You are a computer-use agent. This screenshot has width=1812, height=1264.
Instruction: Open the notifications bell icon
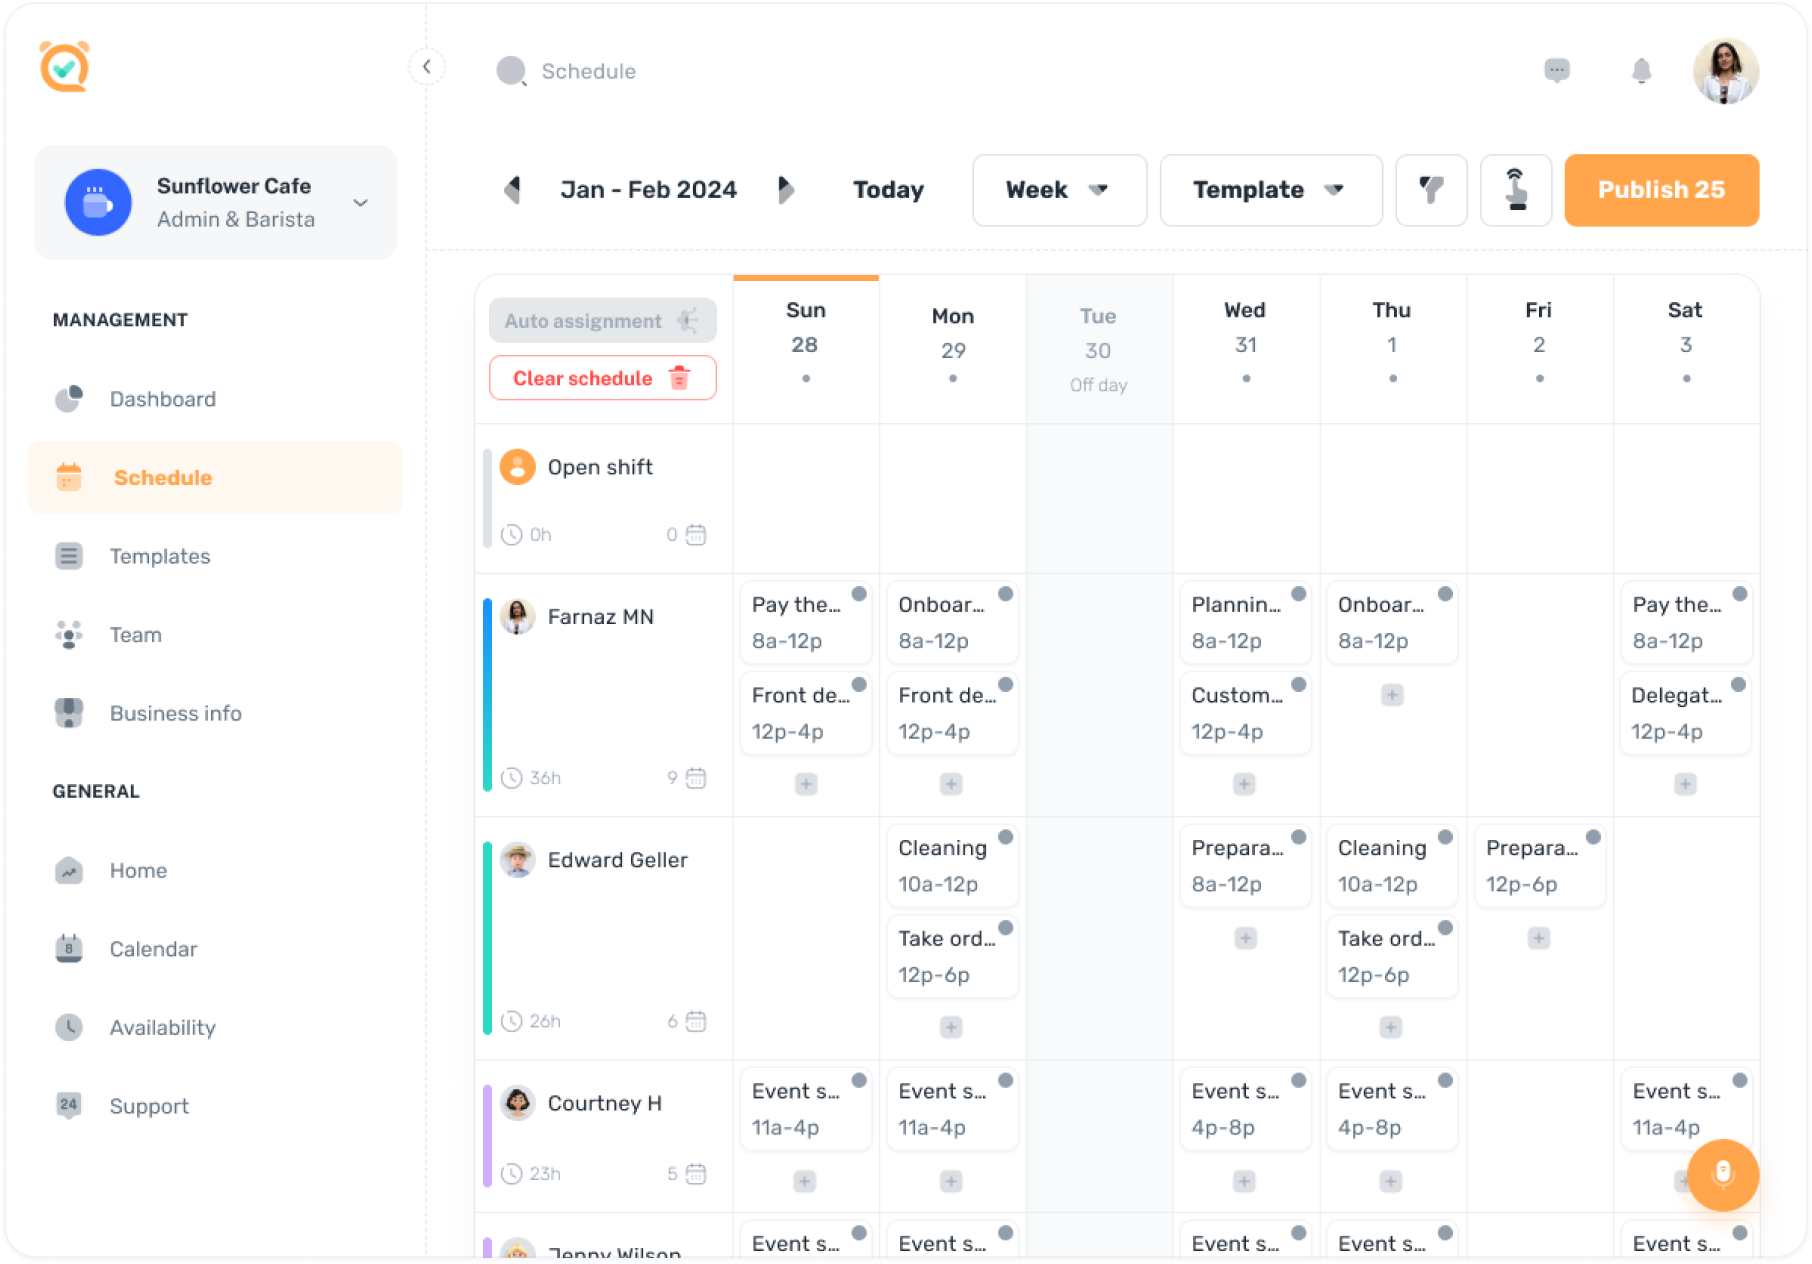1640,71
